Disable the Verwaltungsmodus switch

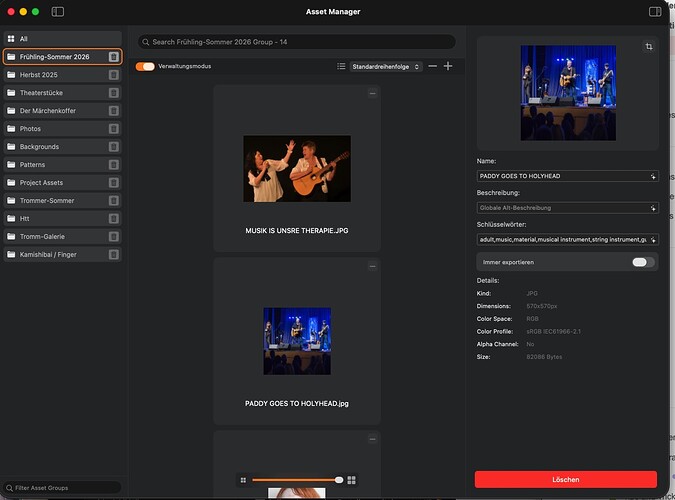146,66
